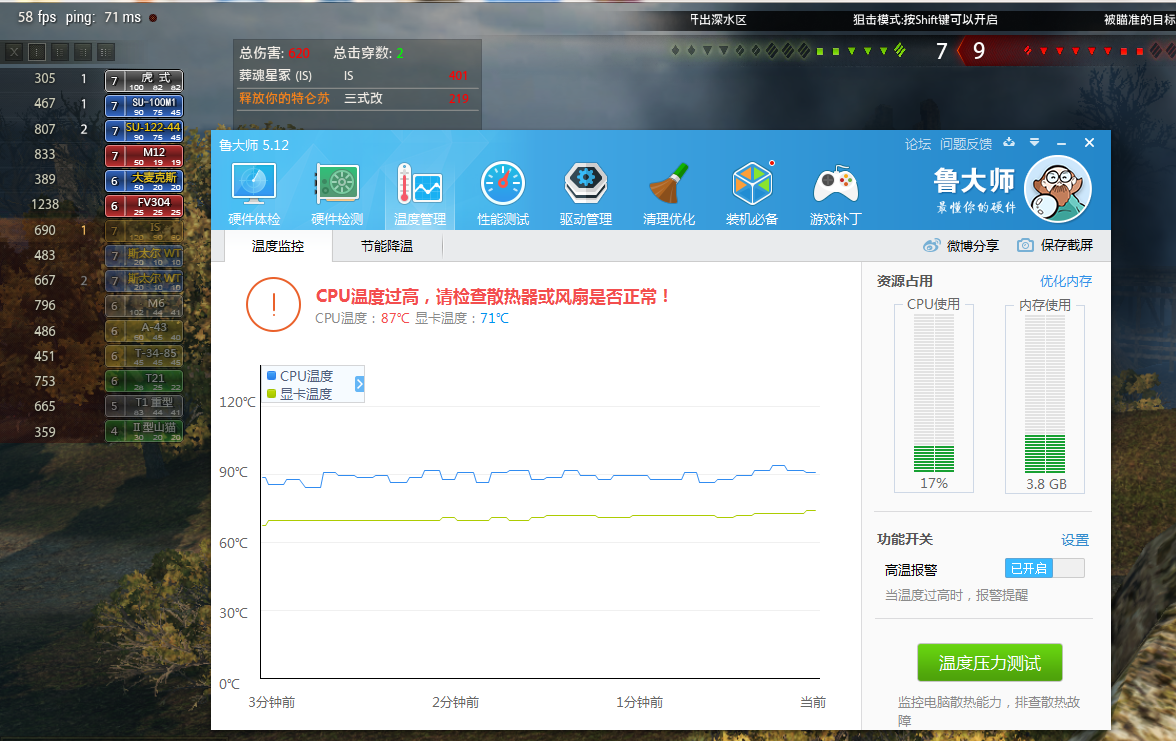Viewport: 1176px width, 741px height.
Task: Click the 葬魂星冢 (IS) damage log row
Action: [357, 76]
